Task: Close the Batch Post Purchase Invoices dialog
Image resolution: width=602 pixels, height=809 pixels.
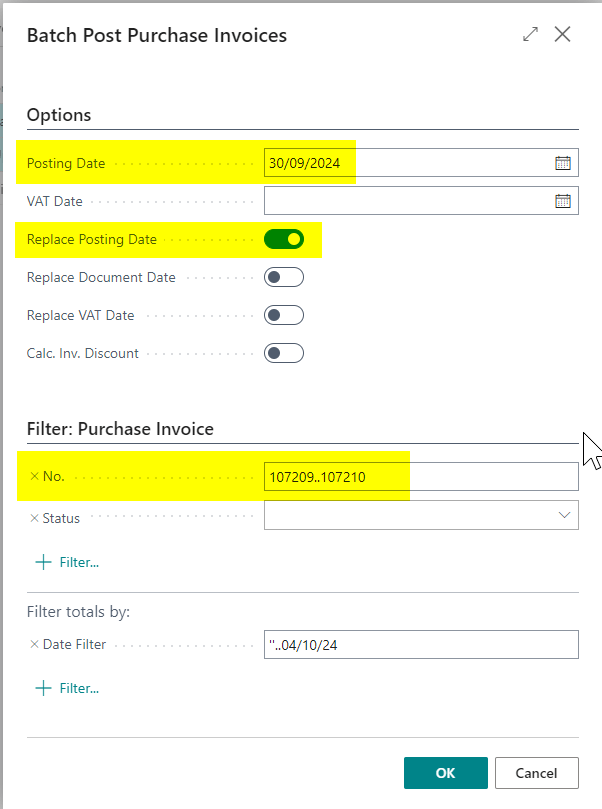Action: coord(563,35)
